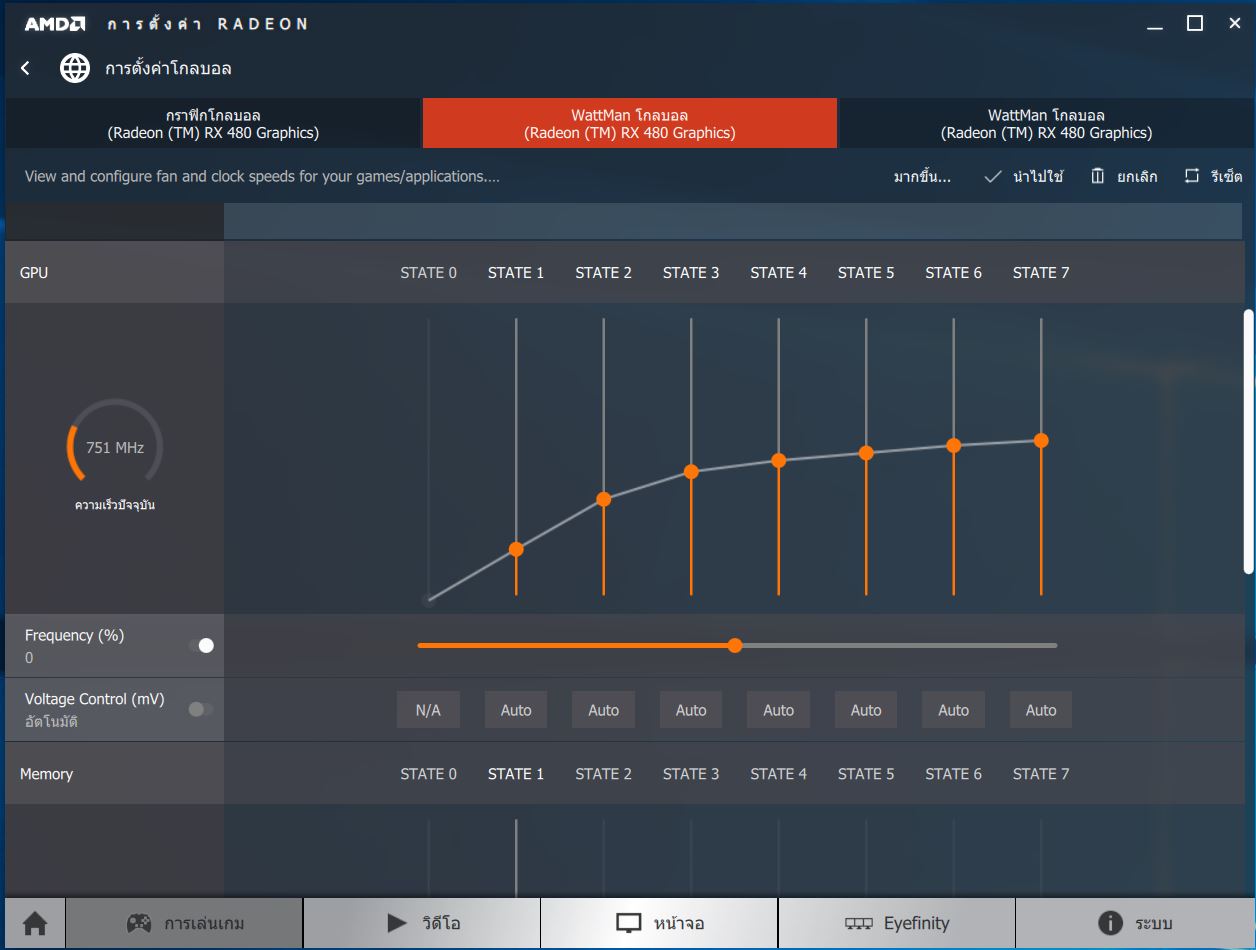Click the trash bin discard icon
The height and width of the screenshot is (950, 1256).
[1098, 176]
